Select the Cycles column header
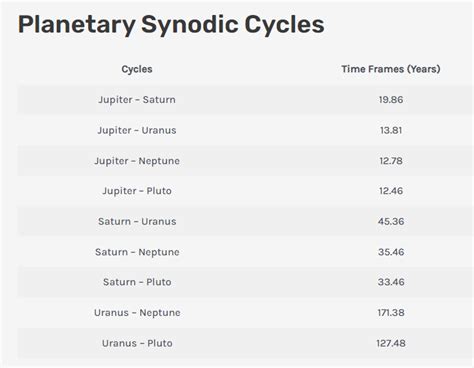The image size is (474, 368). [x=137, y=69]
